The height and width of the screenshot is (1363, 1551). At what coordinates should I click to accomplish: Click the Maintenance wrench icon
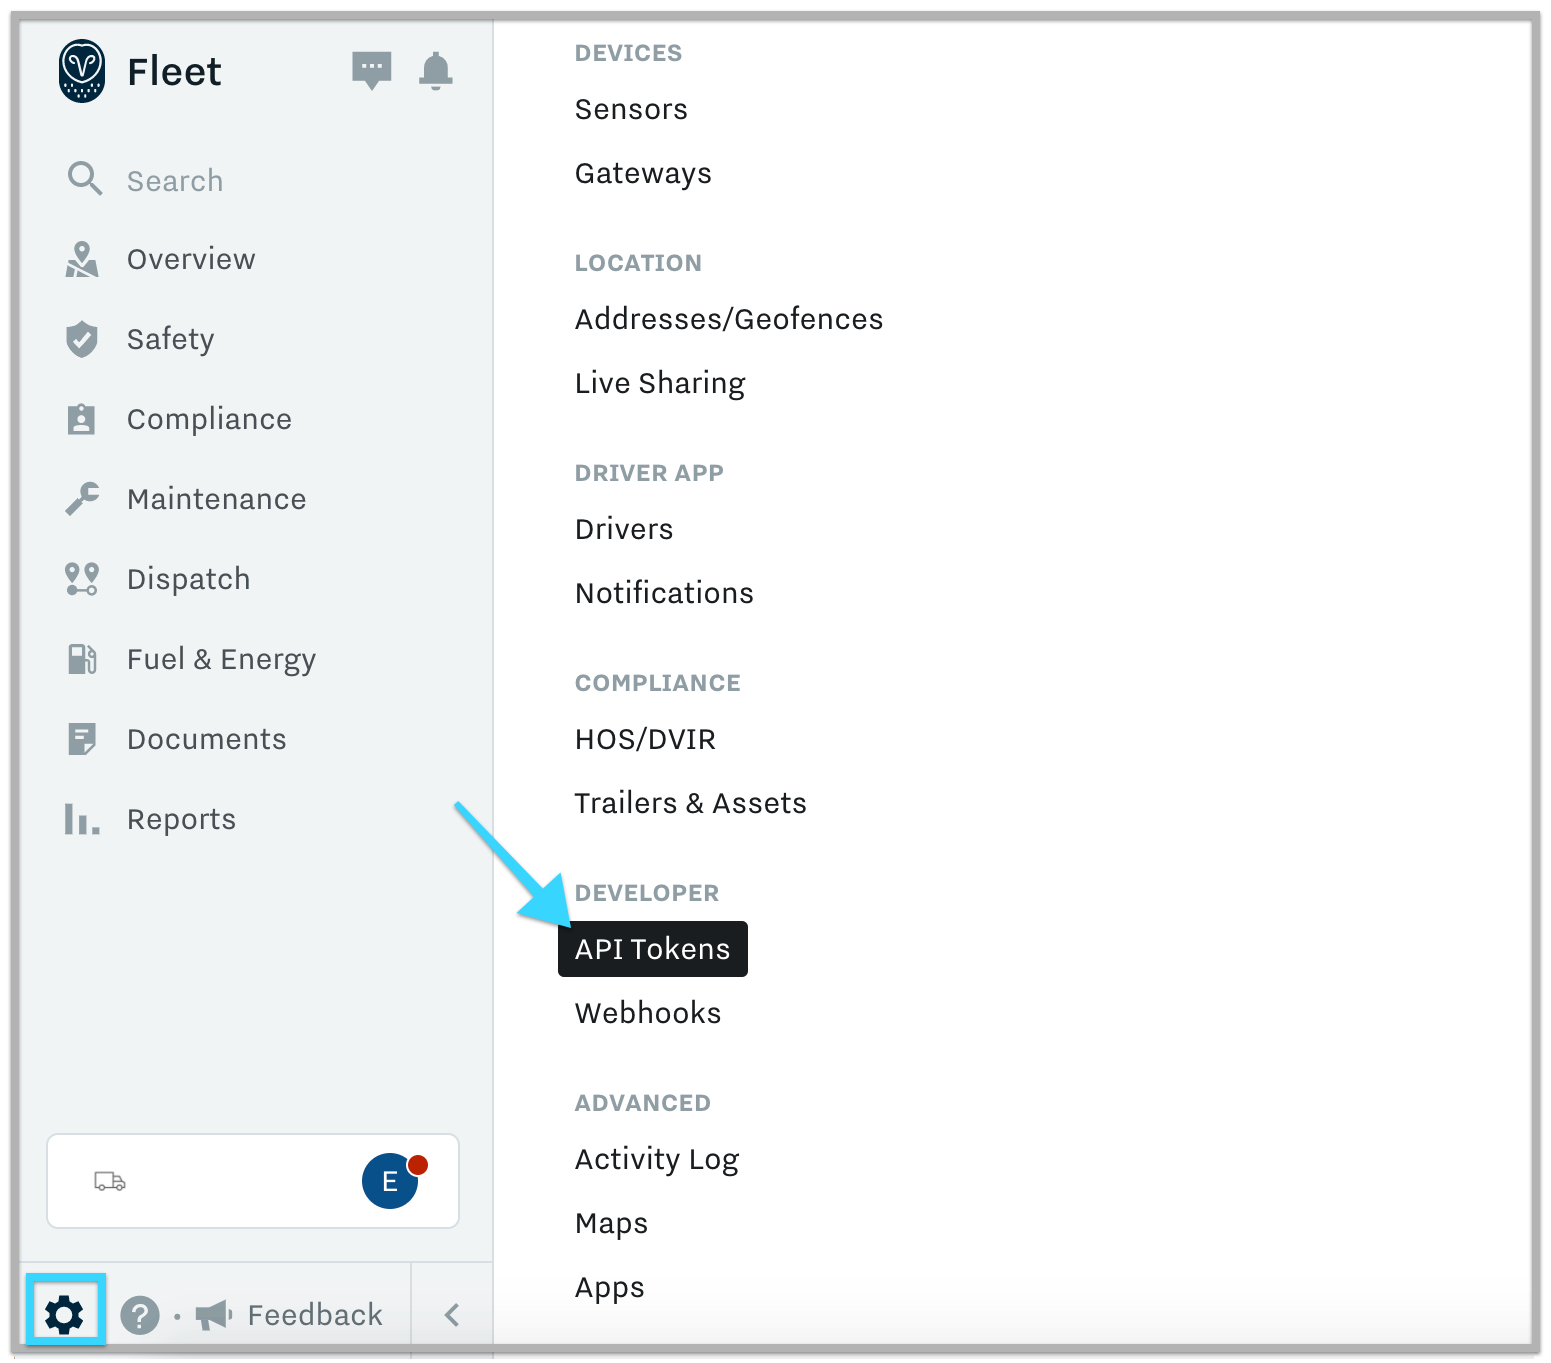82,499
